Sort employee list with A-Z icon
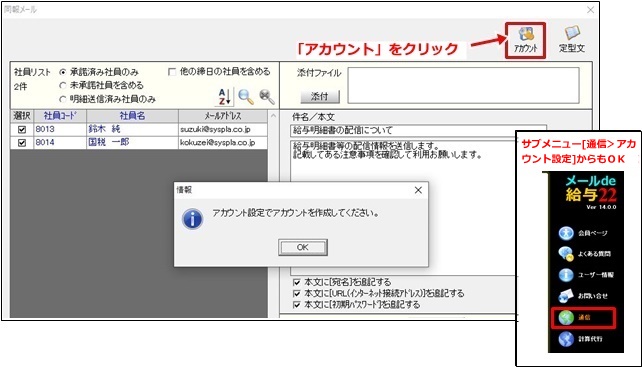Viewport: 642px width, 367px height. tap(225, 97)
